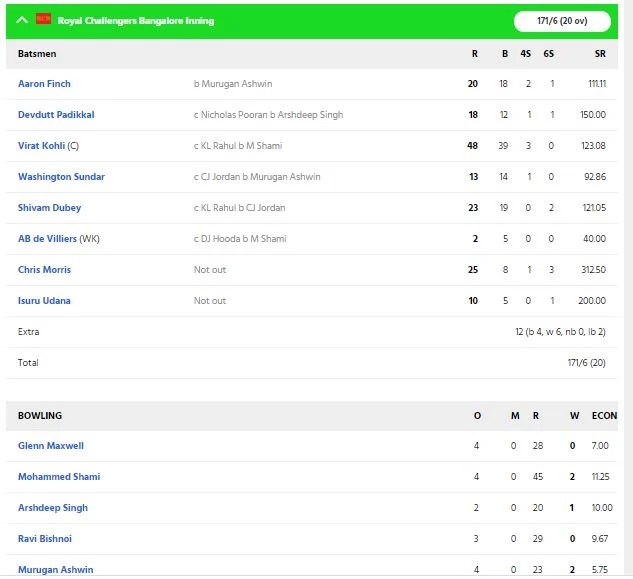Open Virat Kohli player profile

[x=41, y=146]
